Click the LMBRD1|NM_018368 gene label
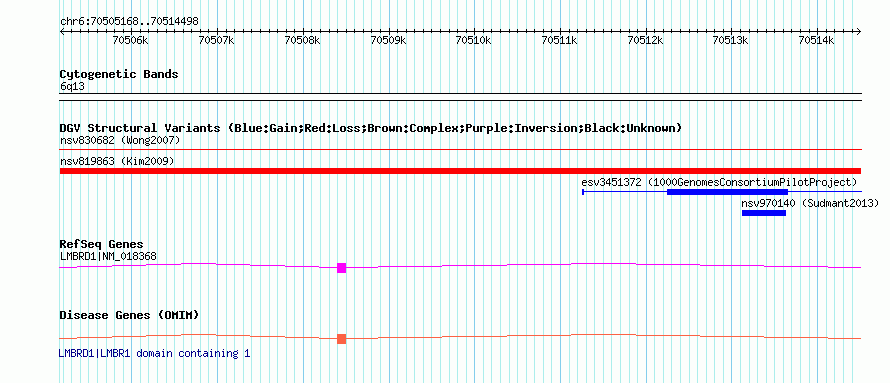 [x=108, y=256]
